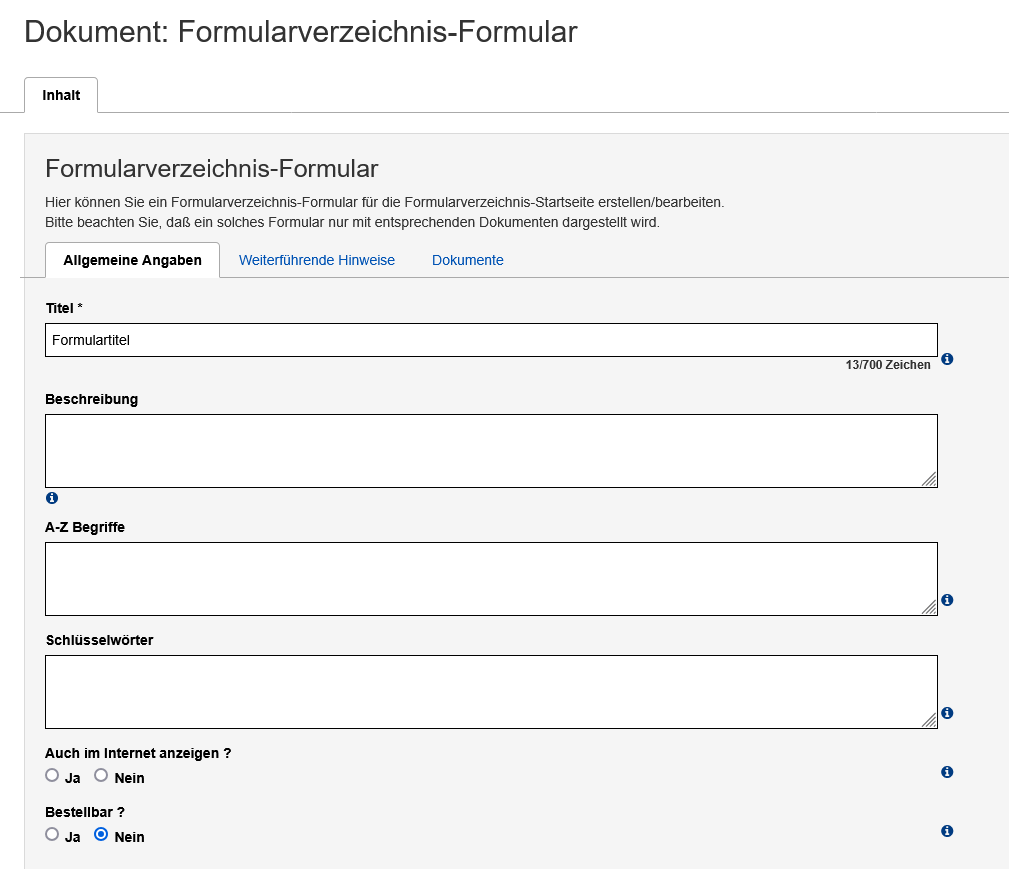Open the Schlüsselwörter info icon
Viewport: 1009px width, 869px height.
946,713
